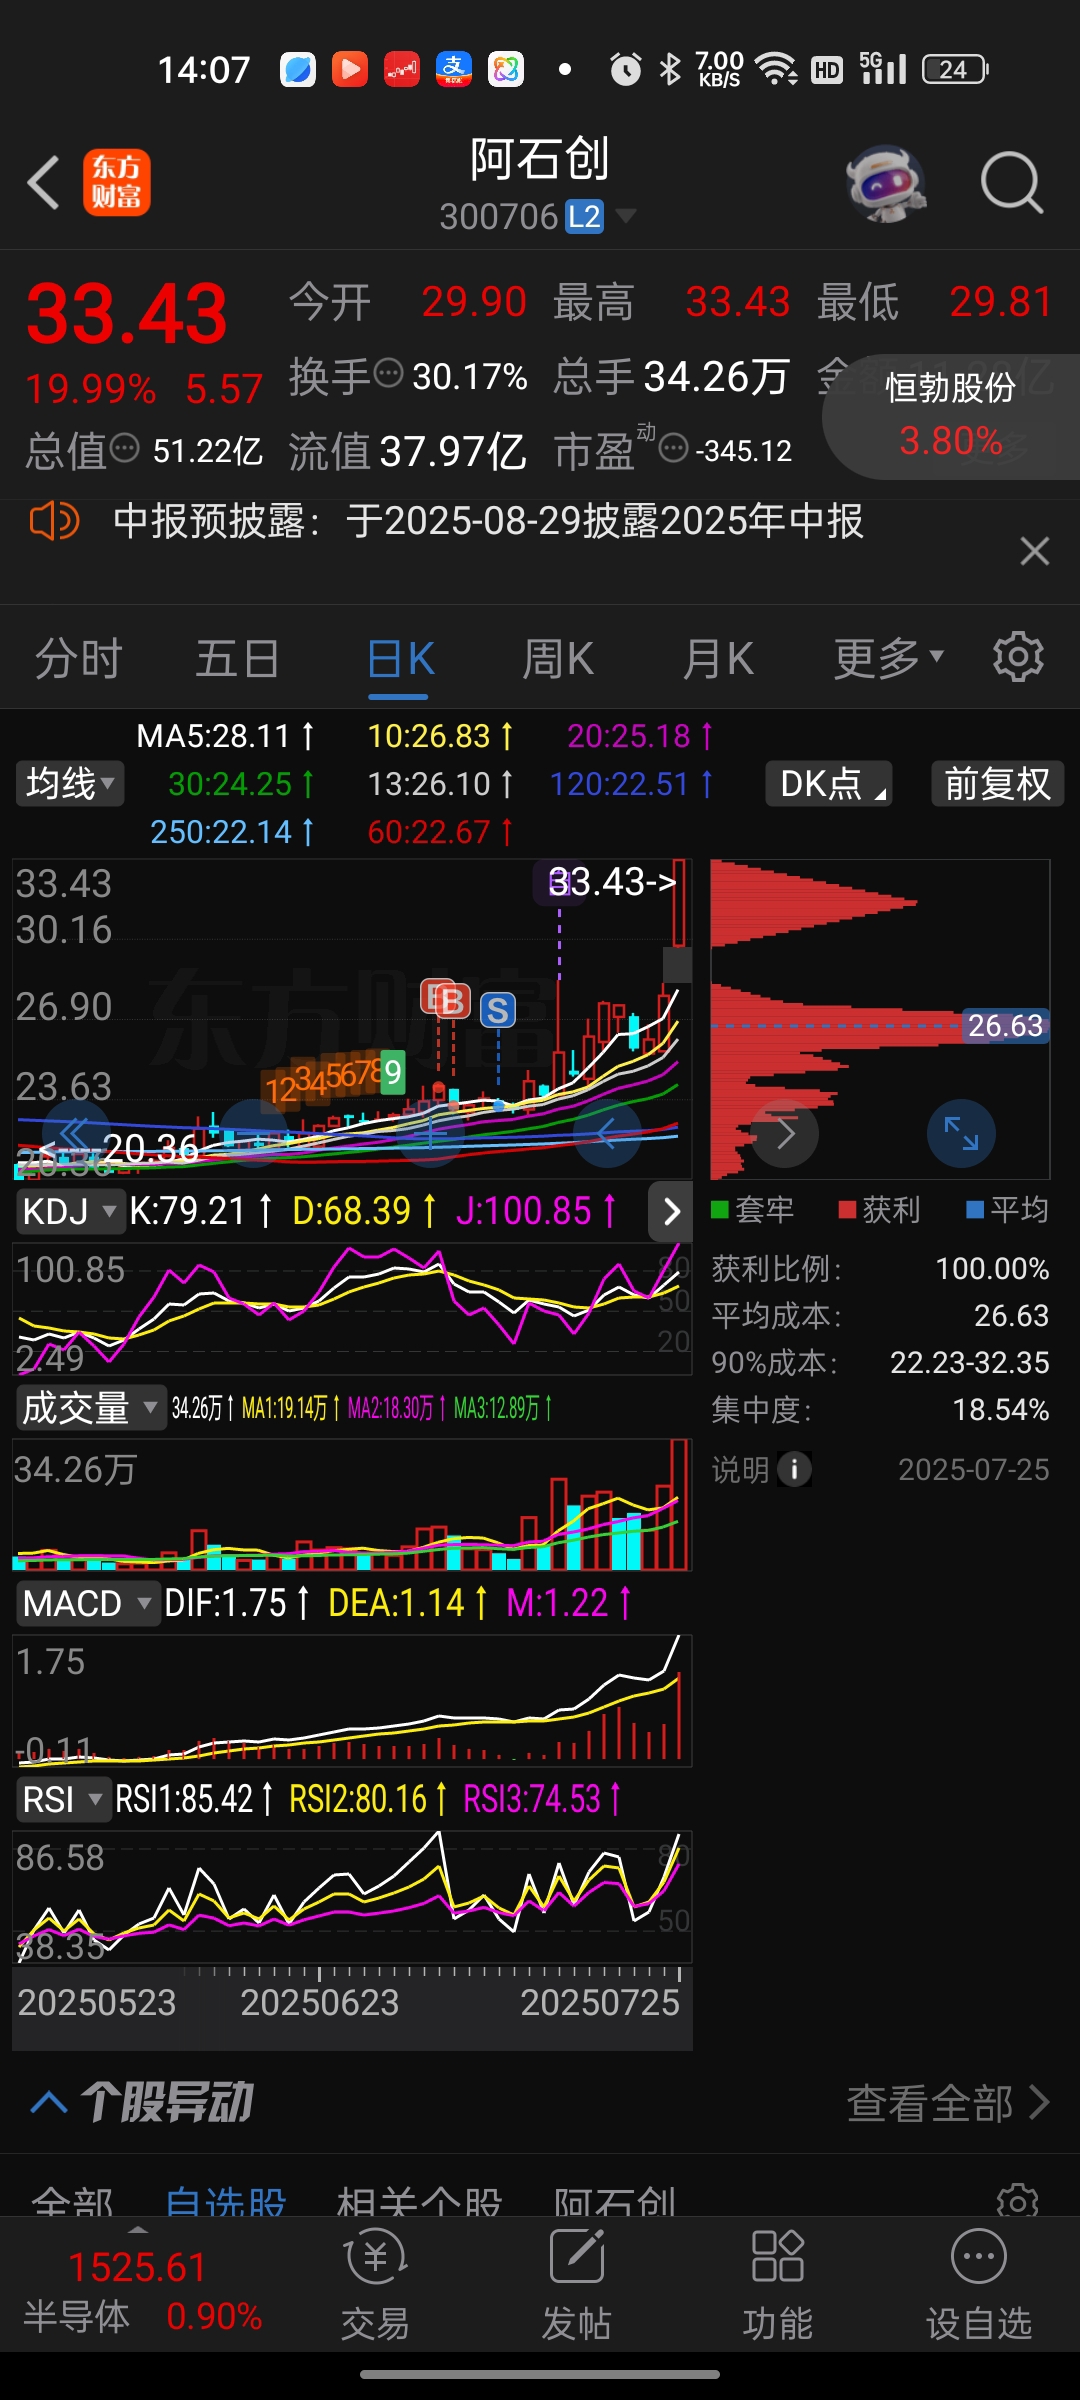Switch to the 周K tab
The width and height of the screenshot is (1080, 2400).
(558, 658)
